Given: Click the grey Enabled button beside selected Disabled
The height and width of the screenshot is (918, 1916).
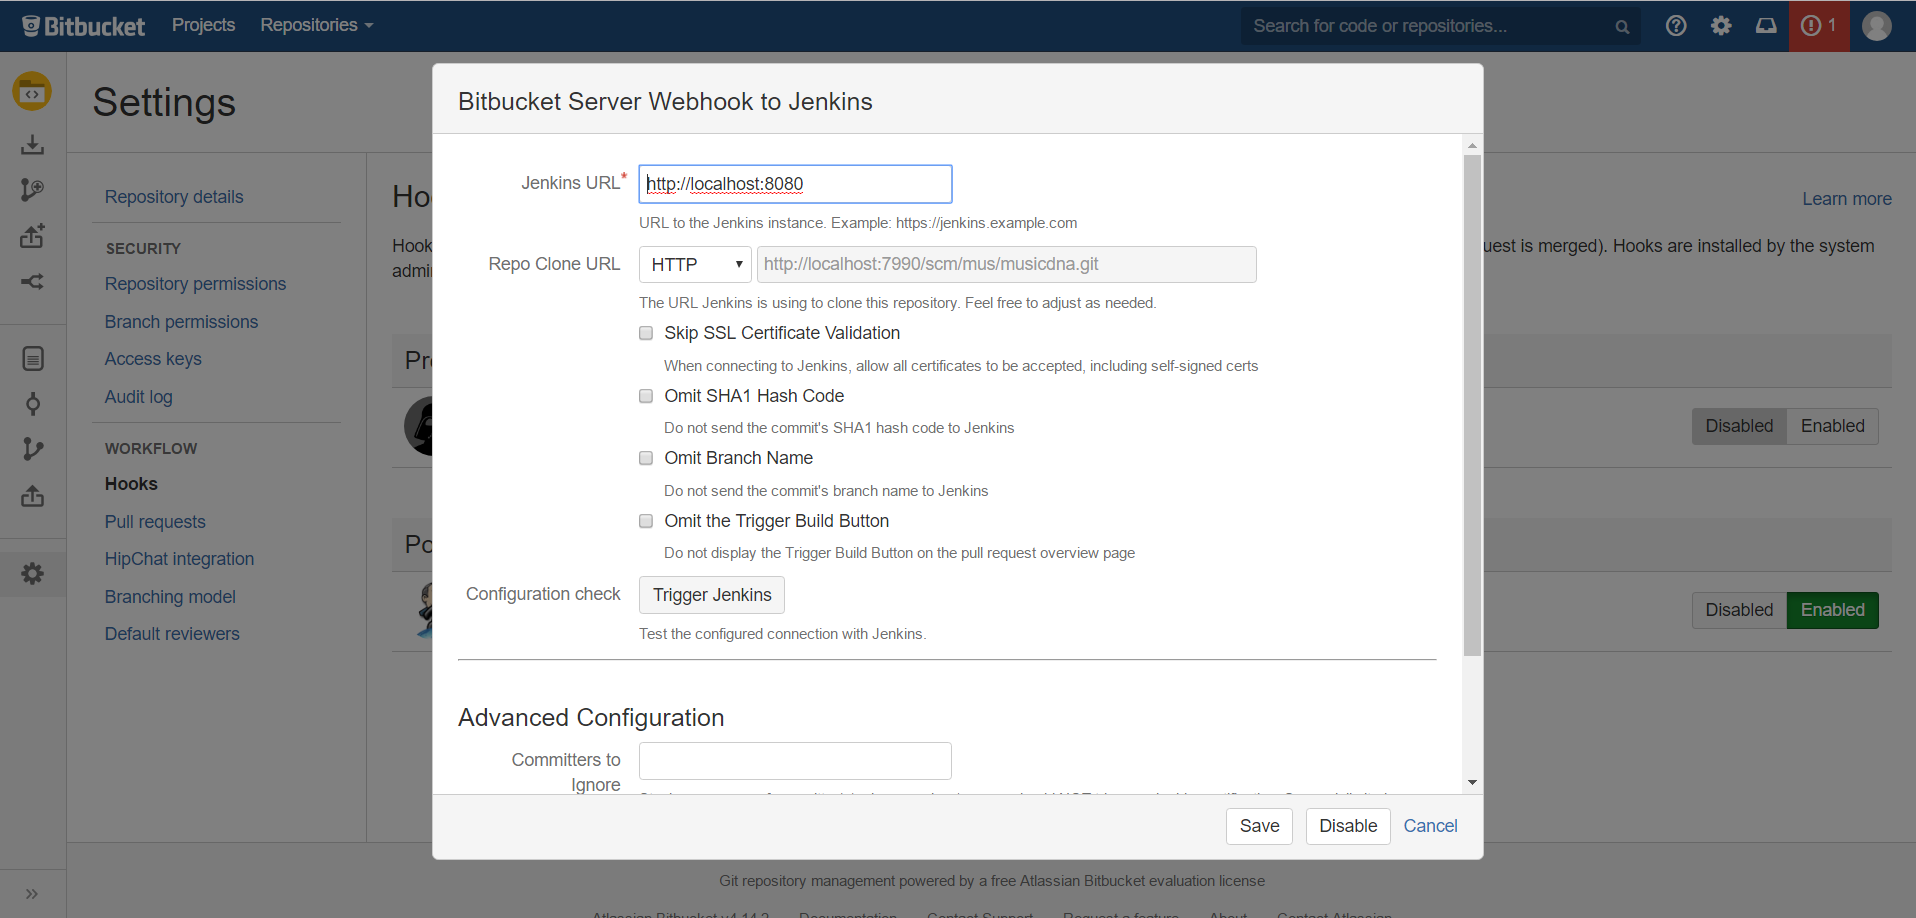Looking at the screenshot, I should [x=1833, y=426].
